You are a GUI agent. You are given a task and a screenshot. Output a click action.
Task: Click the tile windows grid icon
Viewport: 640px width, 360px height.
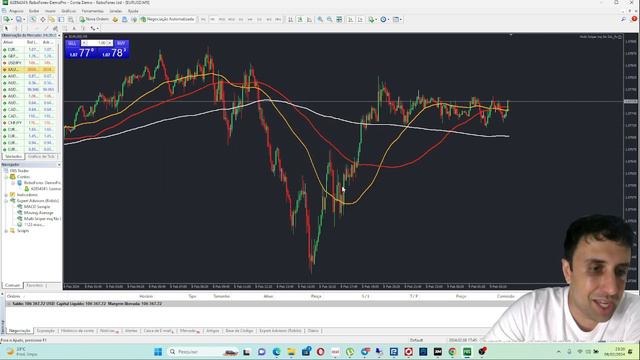tap(339, 19)
